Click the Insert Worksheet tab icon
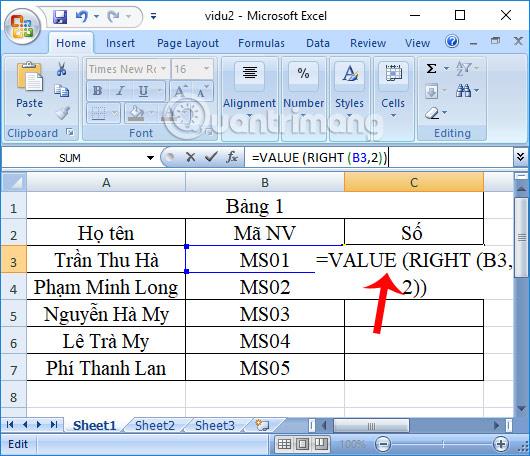Screen dimensions: 530x456 click(x=262, y=425)
